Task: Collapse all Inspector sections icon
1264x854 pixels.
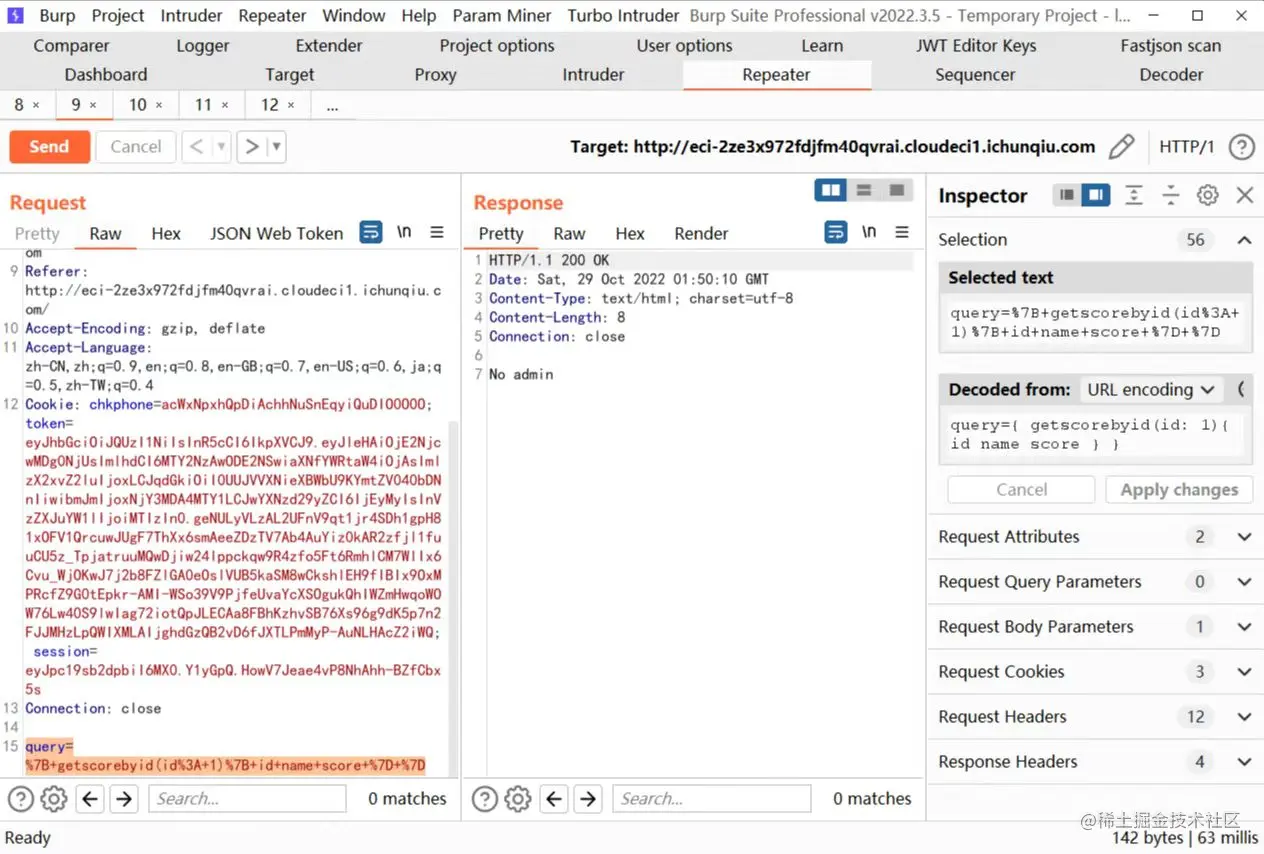Action: (x=1170, y=195)
